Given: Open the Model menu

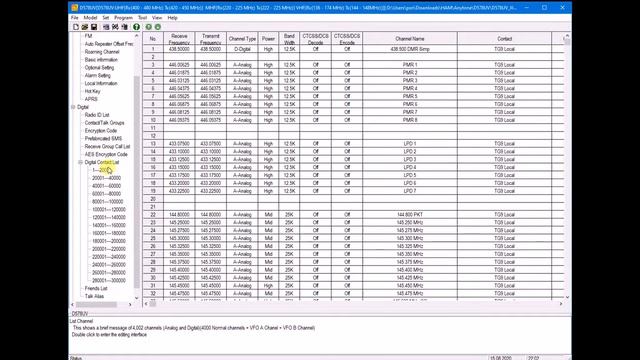Looking at the screenshot, I should click(90, 18).
